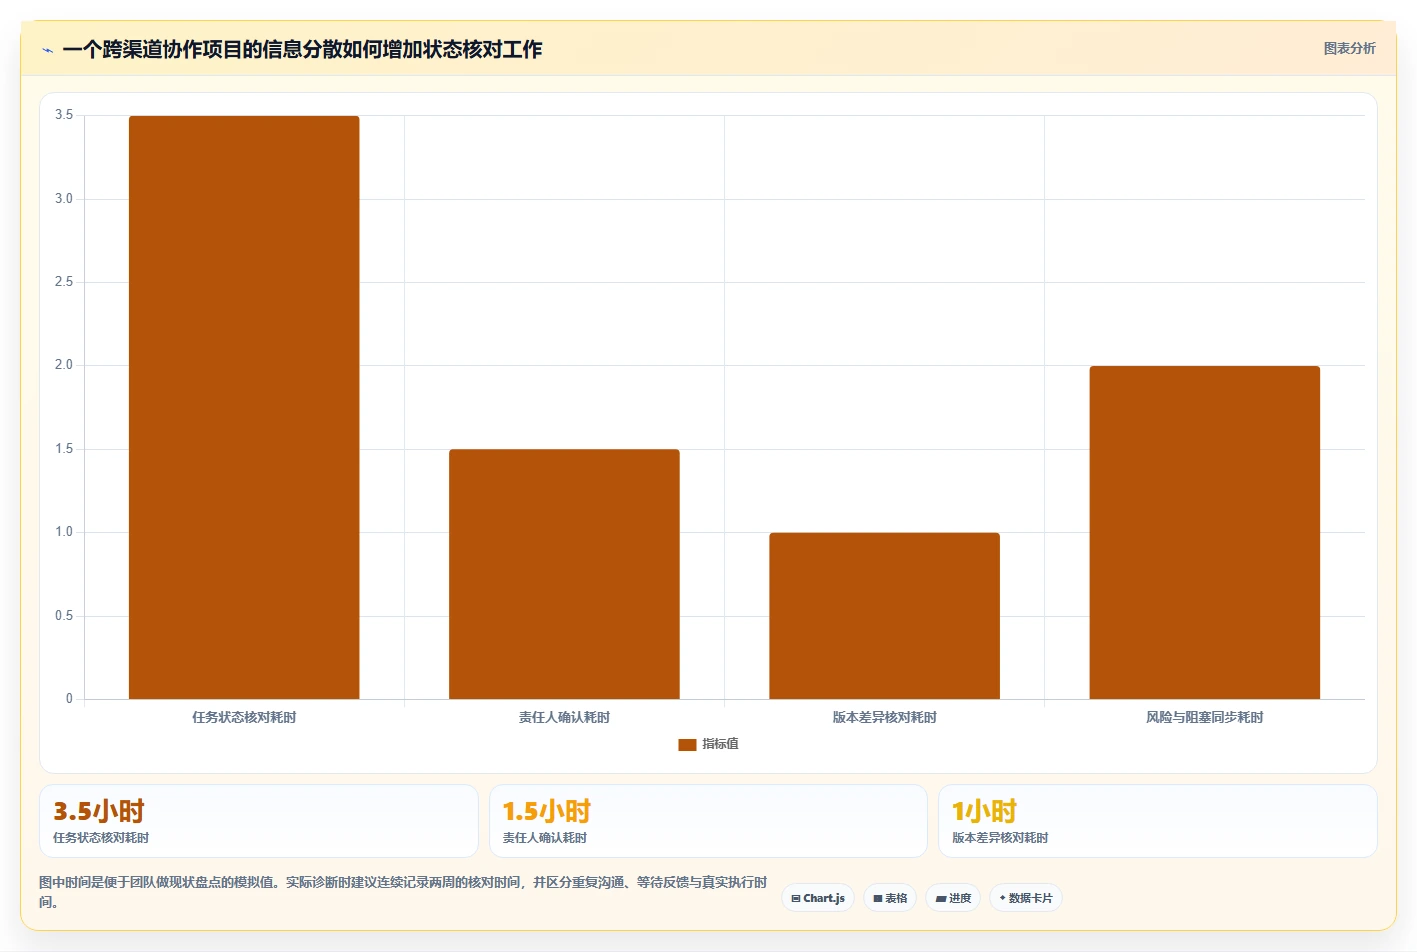Click the y-axis value 3.5
This screenshot has height=952, width=1417.
coord(64,115)
